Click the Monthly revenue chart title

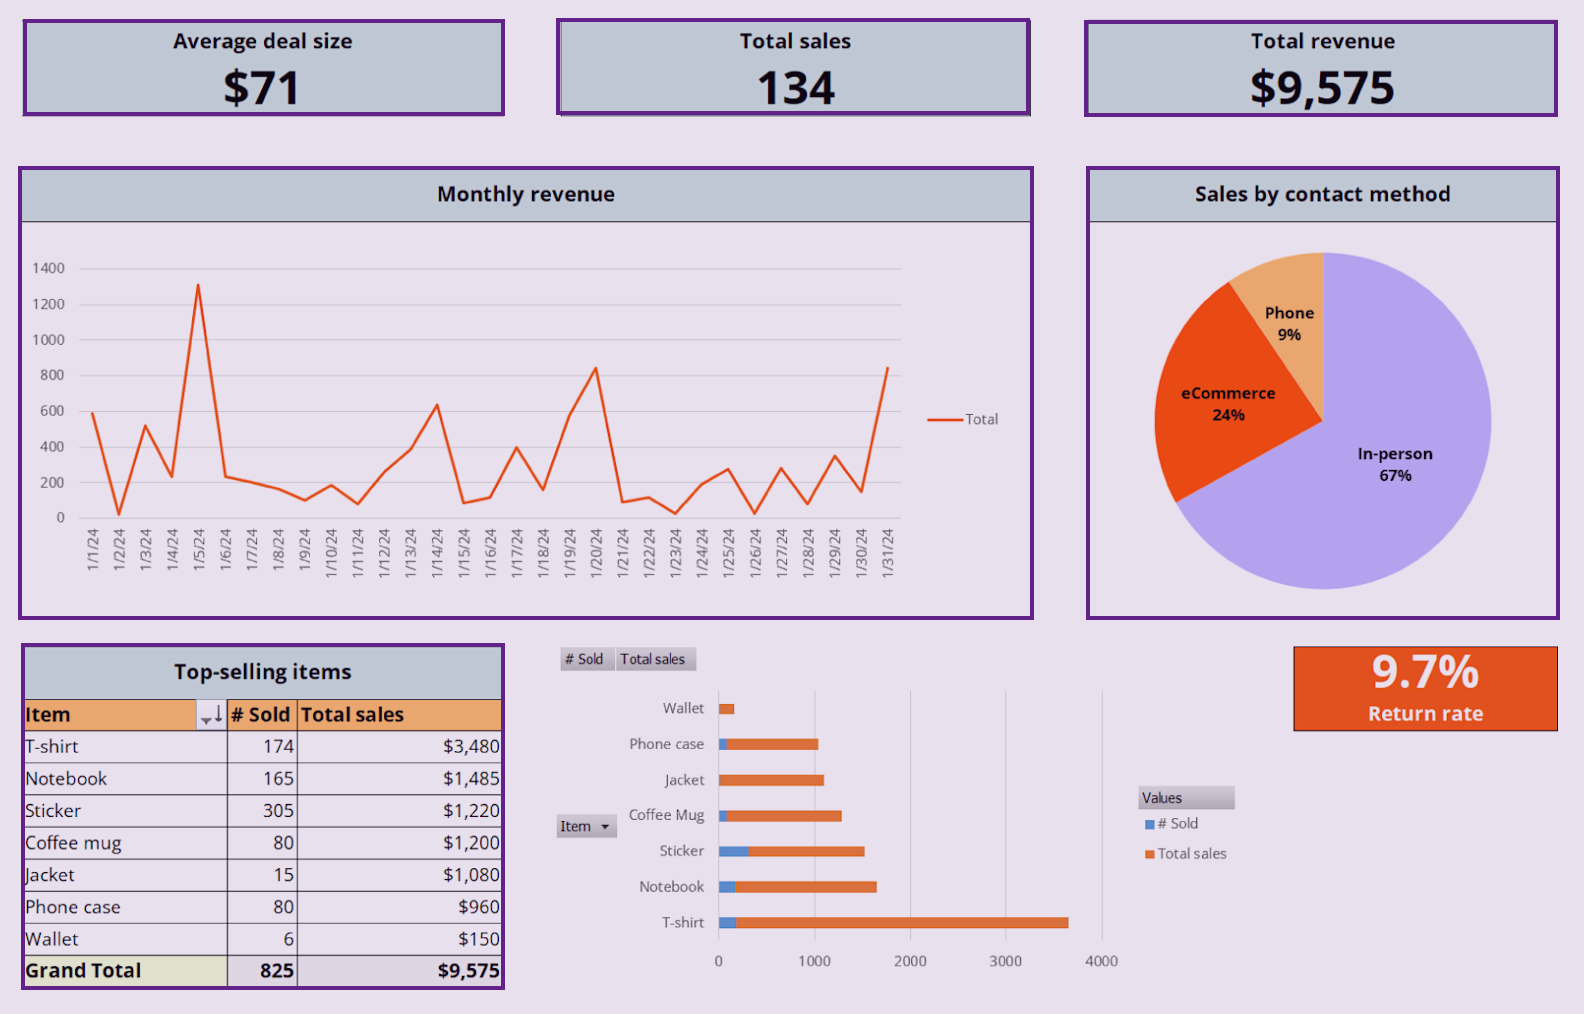tap(526, 194)
